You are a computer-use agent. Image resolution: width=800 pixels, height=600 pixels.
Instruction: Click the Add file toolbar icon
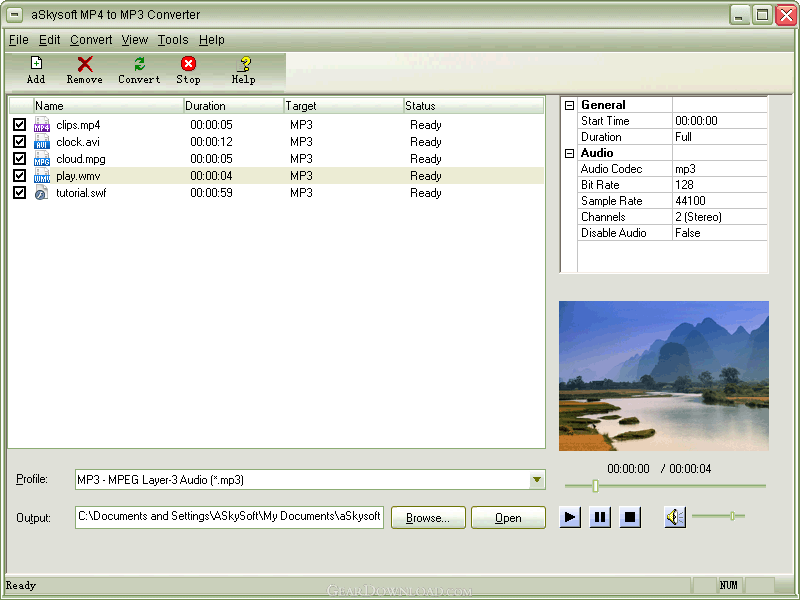36,70
